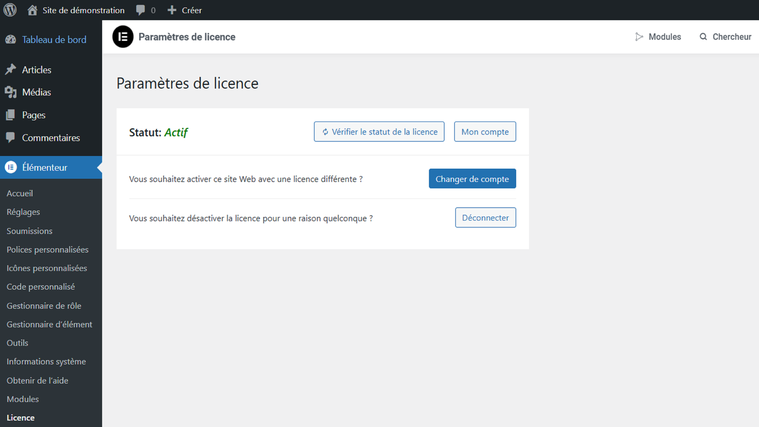Image resolution: width=759 pixels, height=427 pixels.
Task: Click the 'désactiver la licence' question text
Action: click(x=251, y=218)
